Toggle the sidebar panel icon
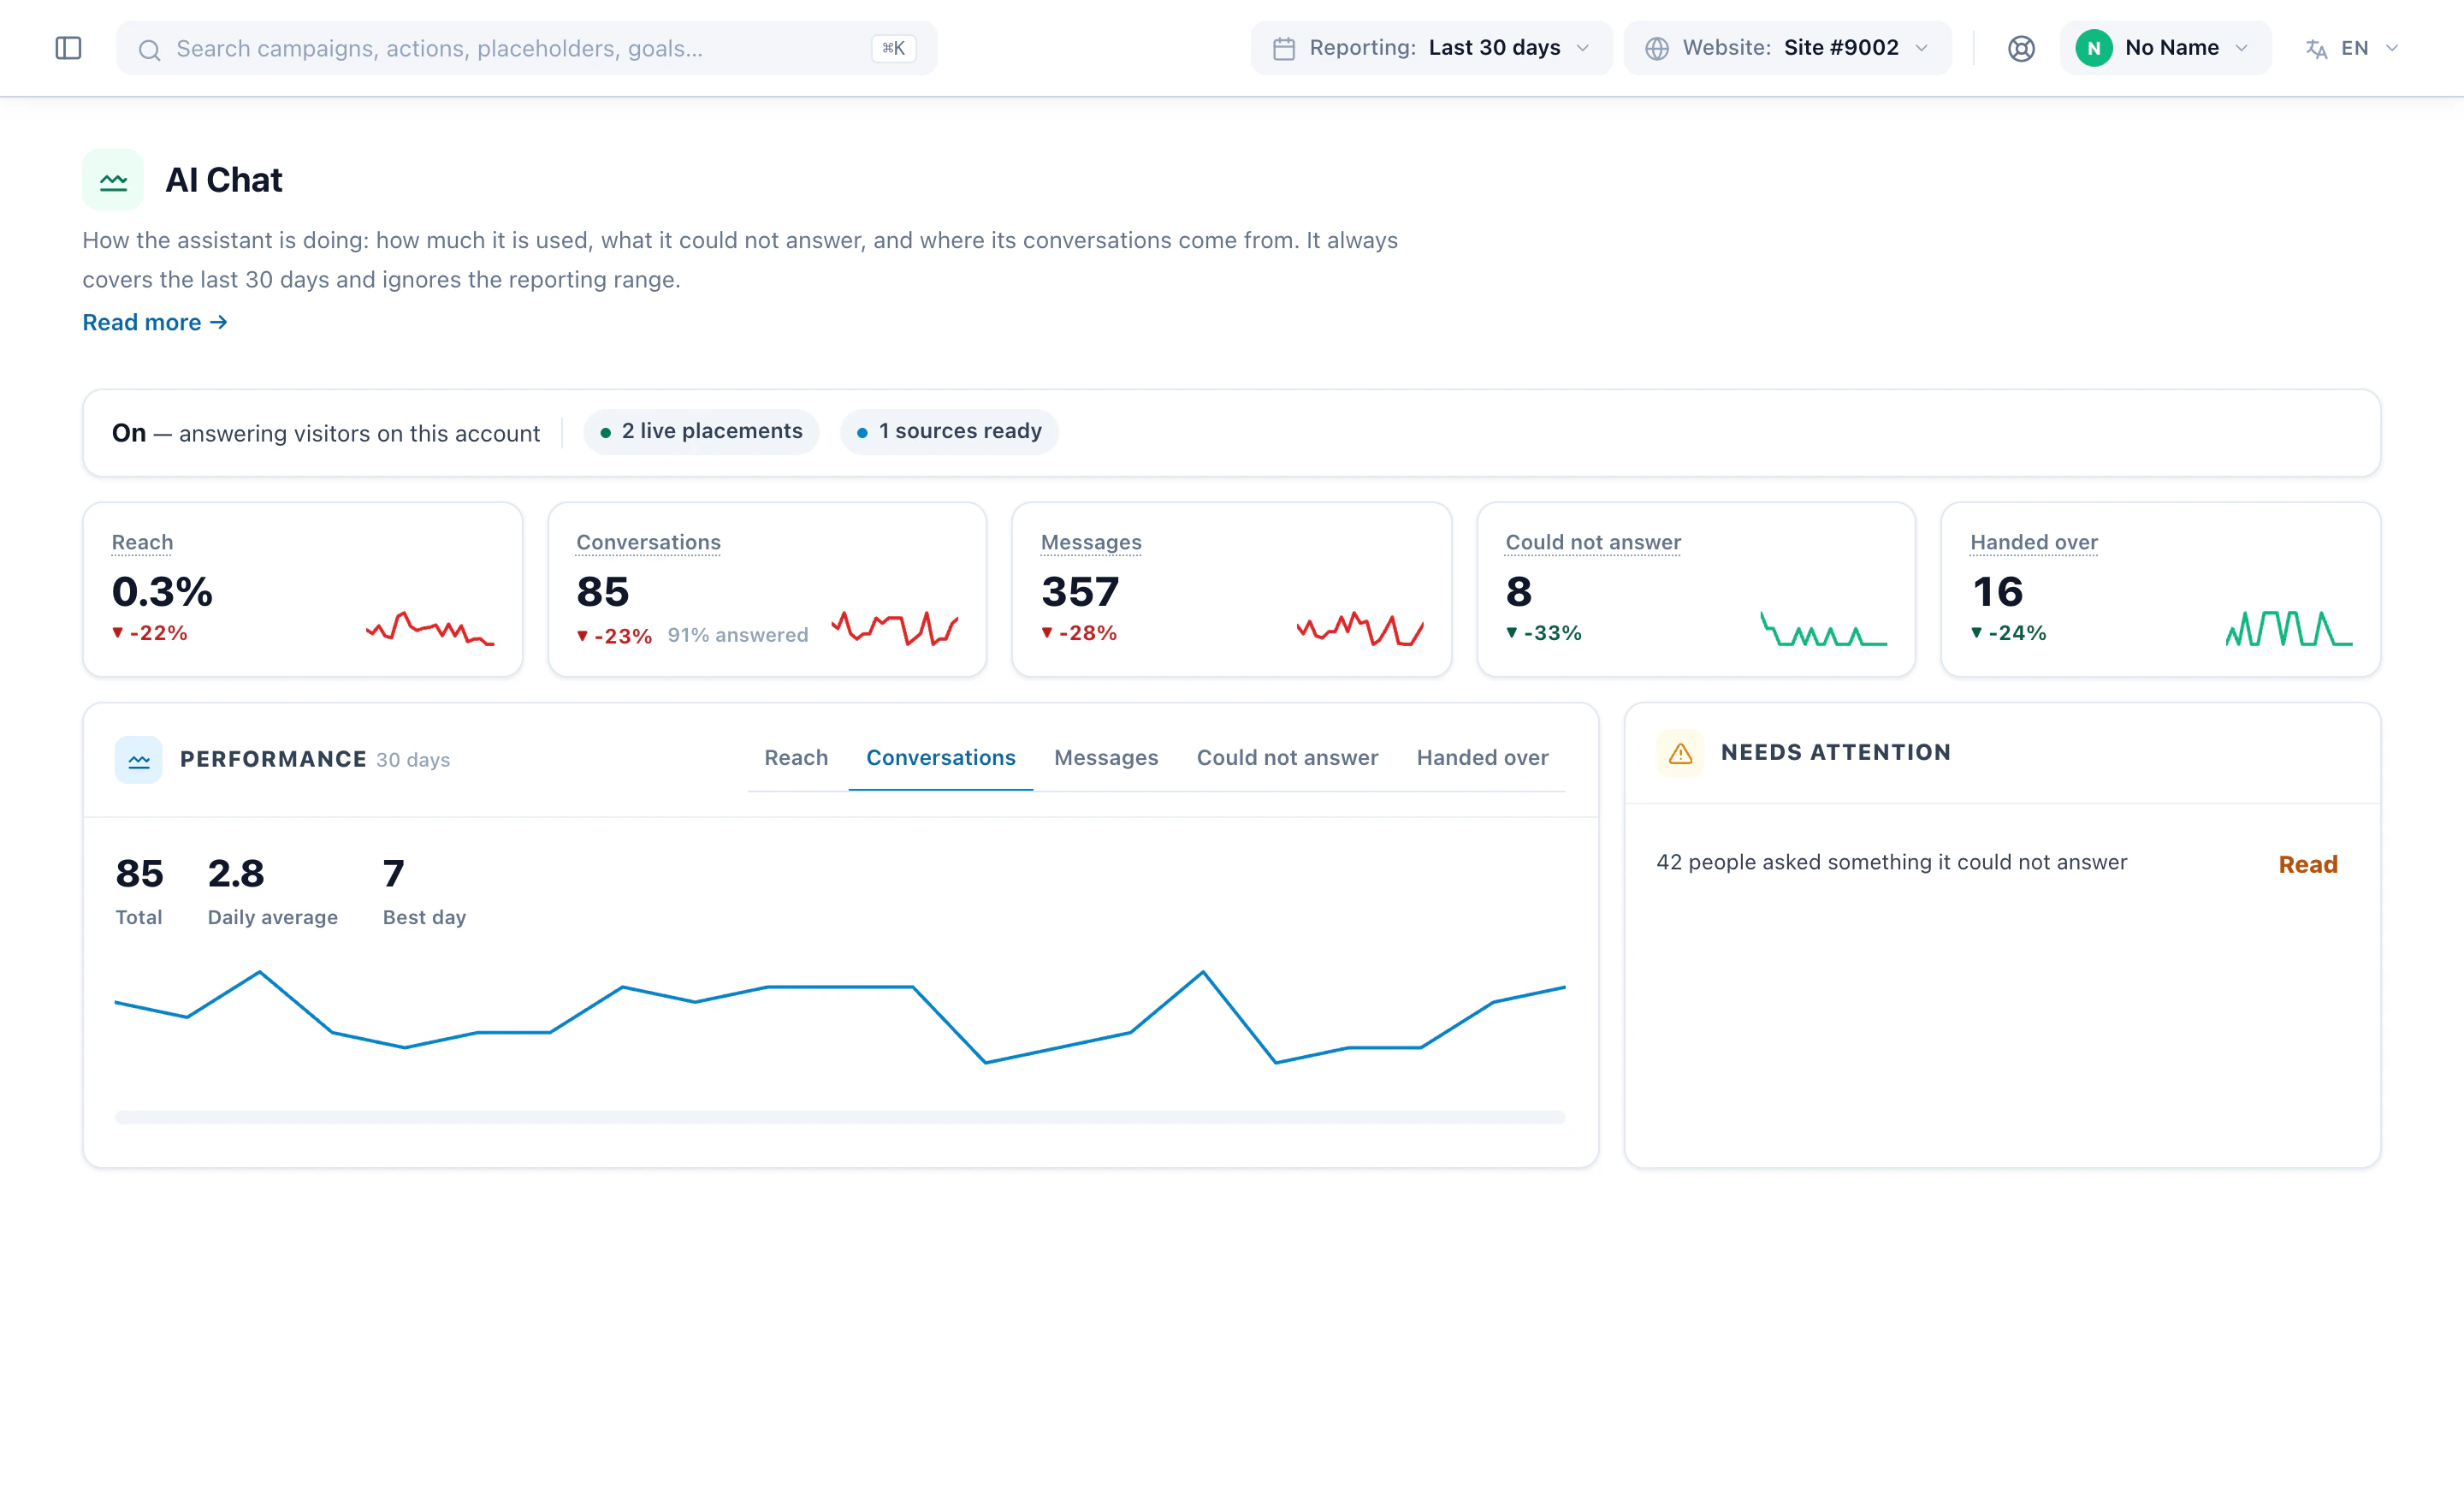The width and height of the screenshot is (2464, 1506). (x=68, y=48)
